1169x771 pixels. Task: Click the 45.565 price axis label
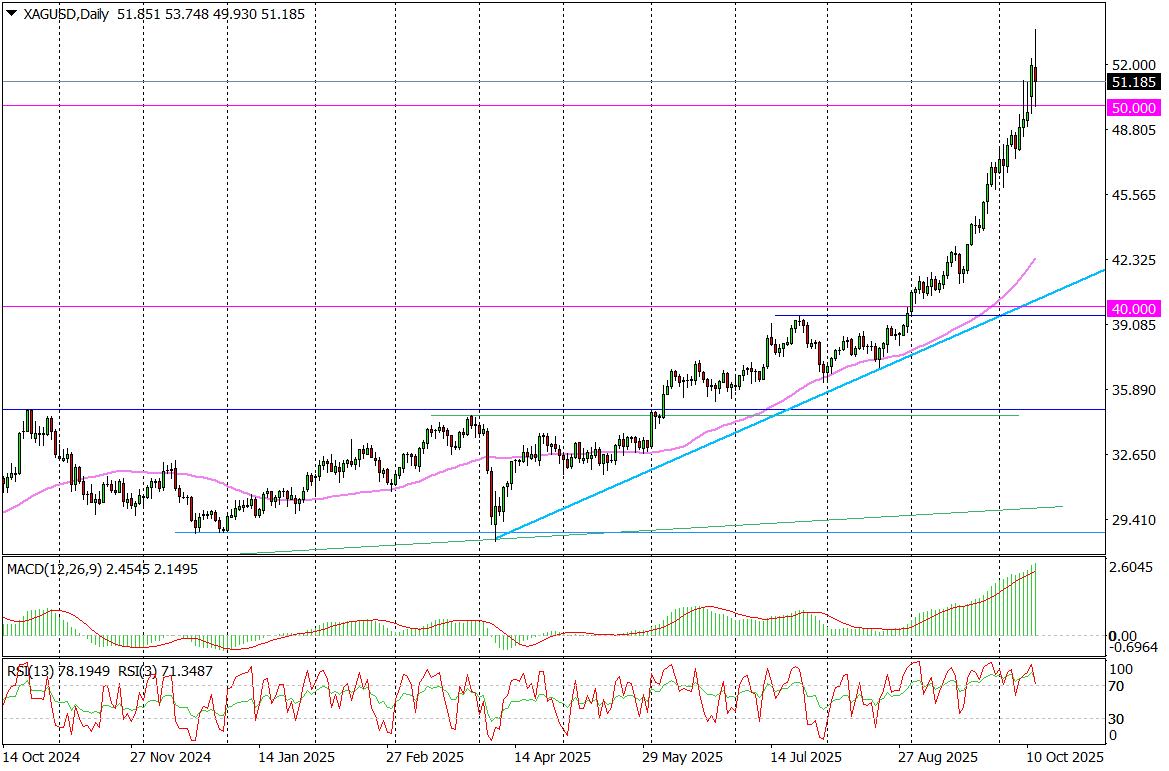1132,195
